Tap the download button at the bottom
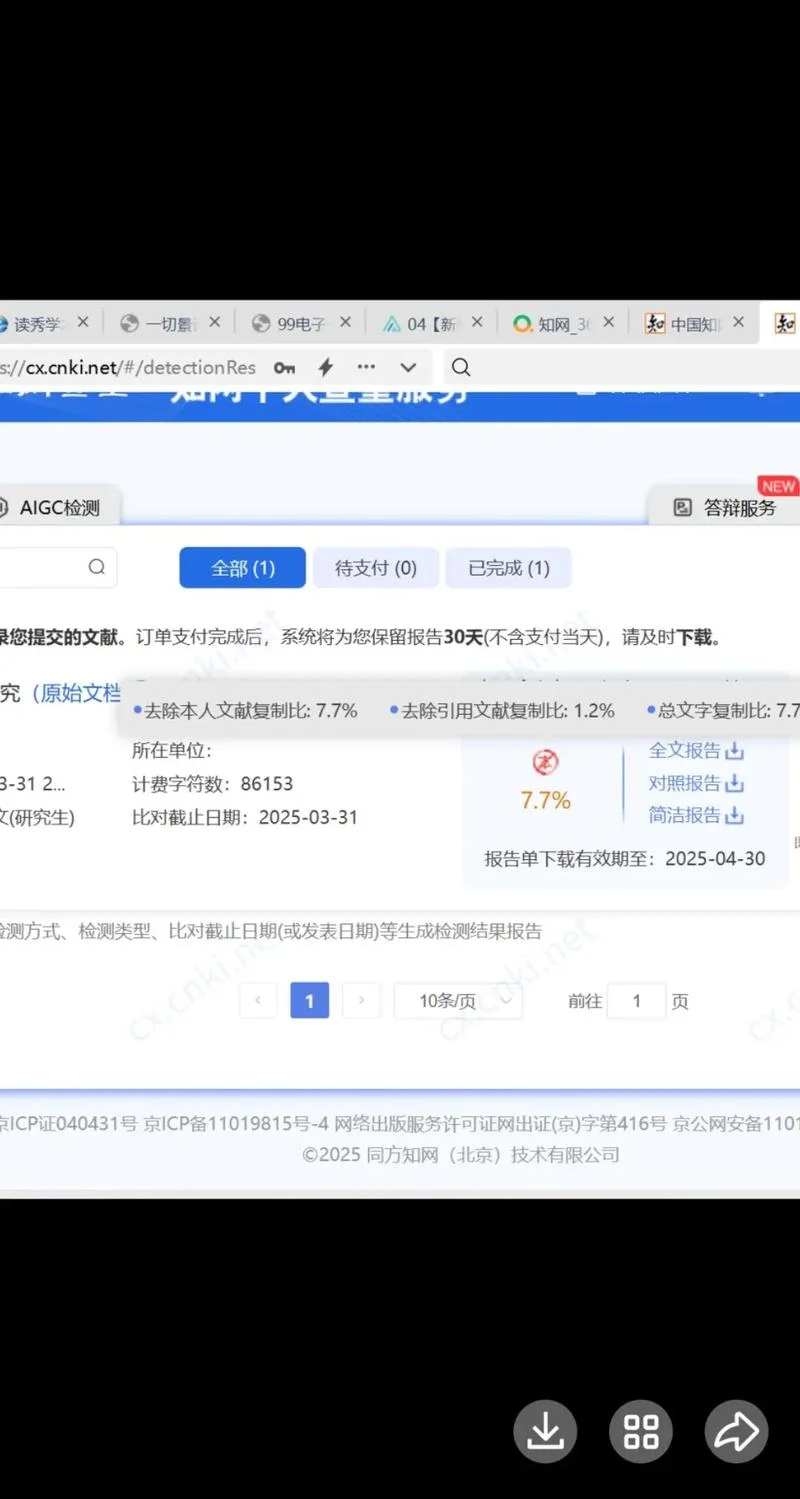 [545, 1432]
